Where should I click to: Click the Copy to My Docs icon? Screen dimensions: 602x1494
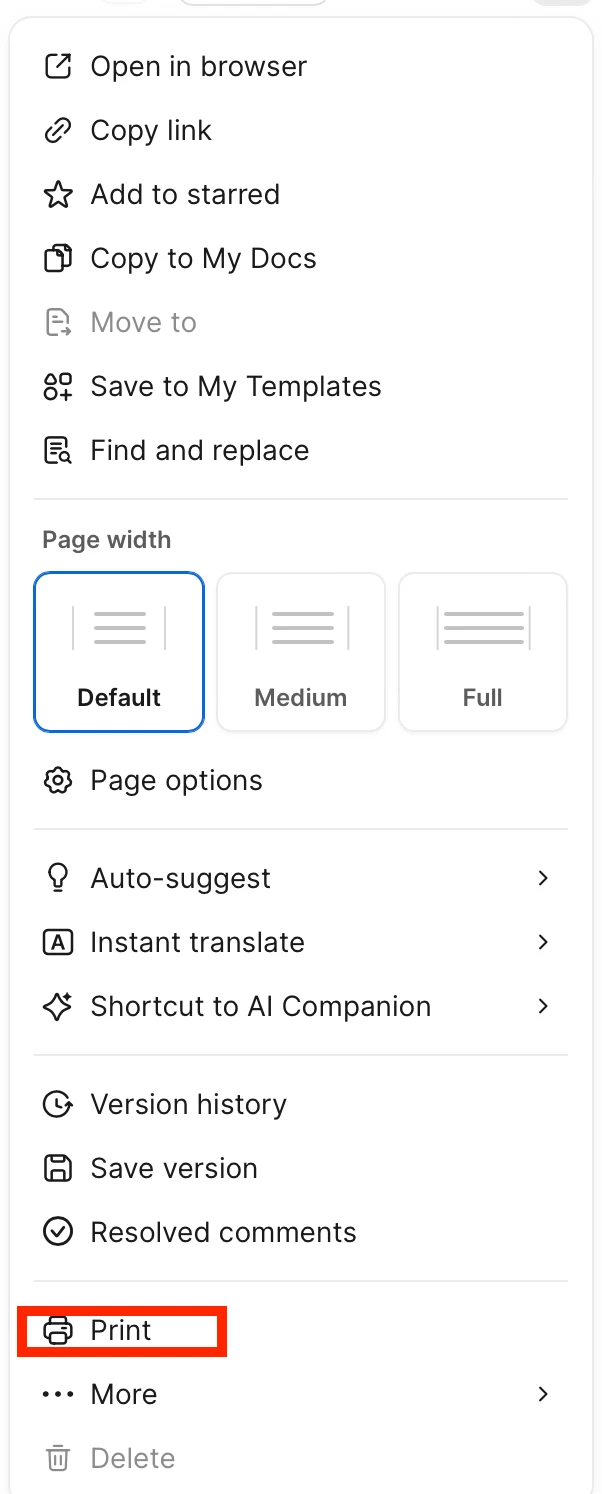click(58, 259)
